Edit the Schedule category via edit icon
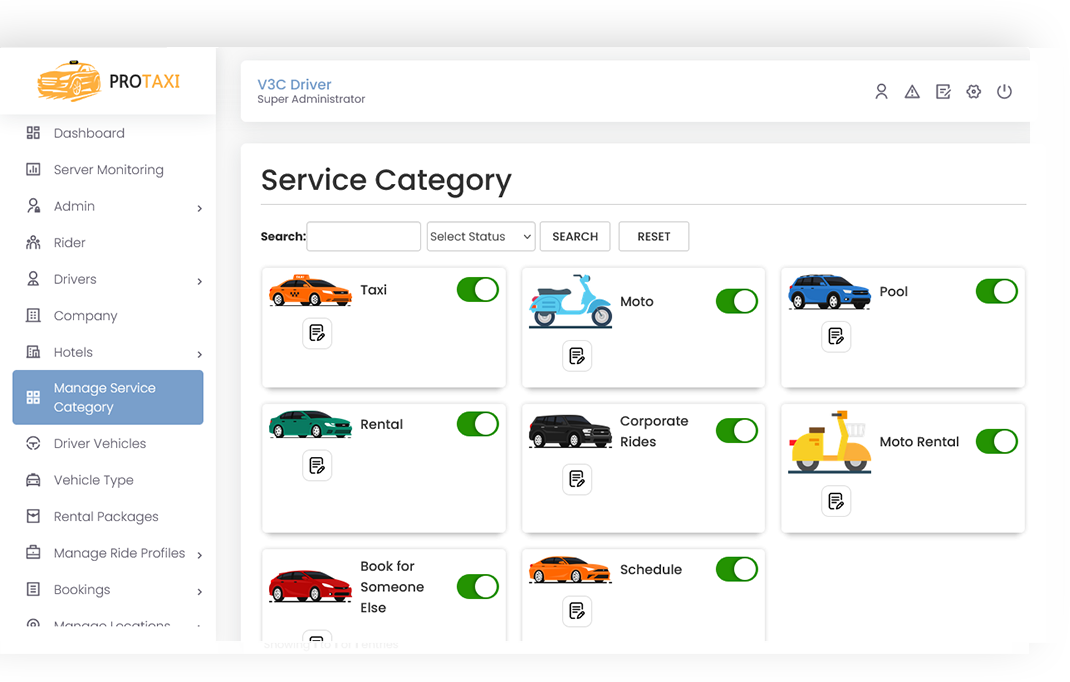 tap(577, 611)
